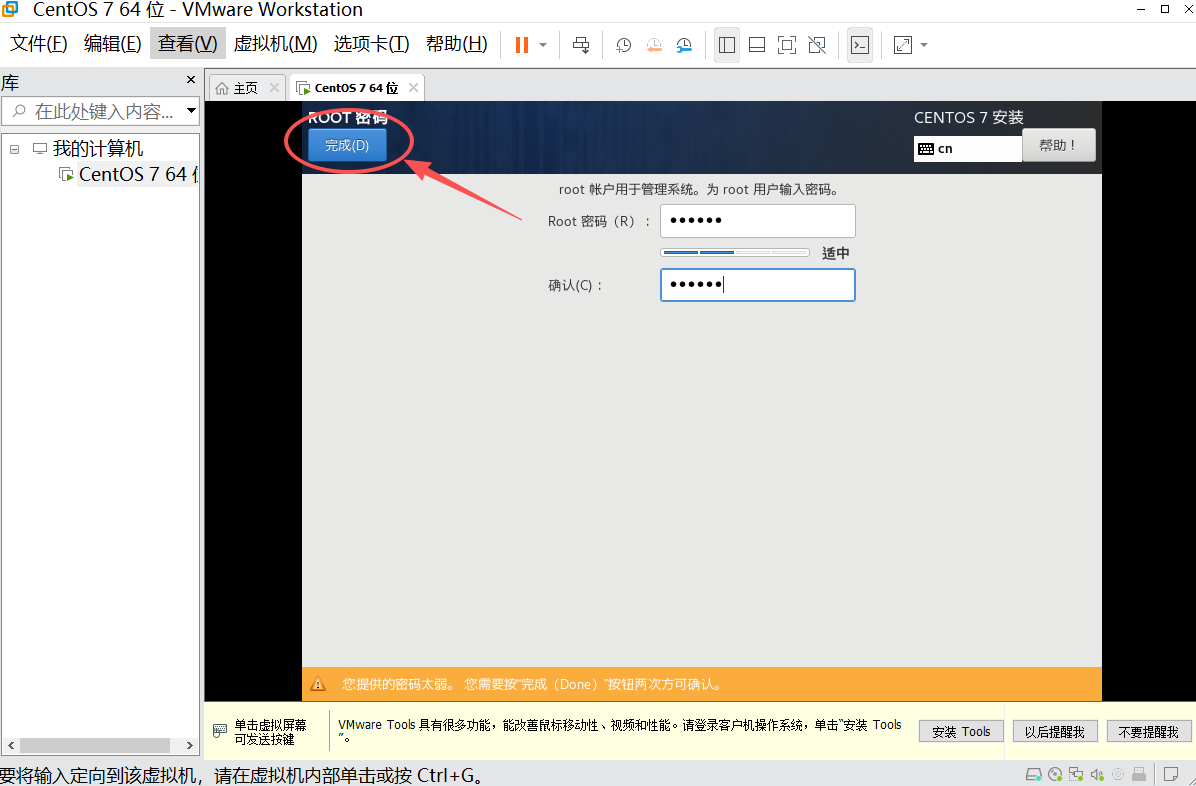The image size is (1196, 786).
Task: Click the VMware Workstation title bar logo icon
Action: point(10,9)
